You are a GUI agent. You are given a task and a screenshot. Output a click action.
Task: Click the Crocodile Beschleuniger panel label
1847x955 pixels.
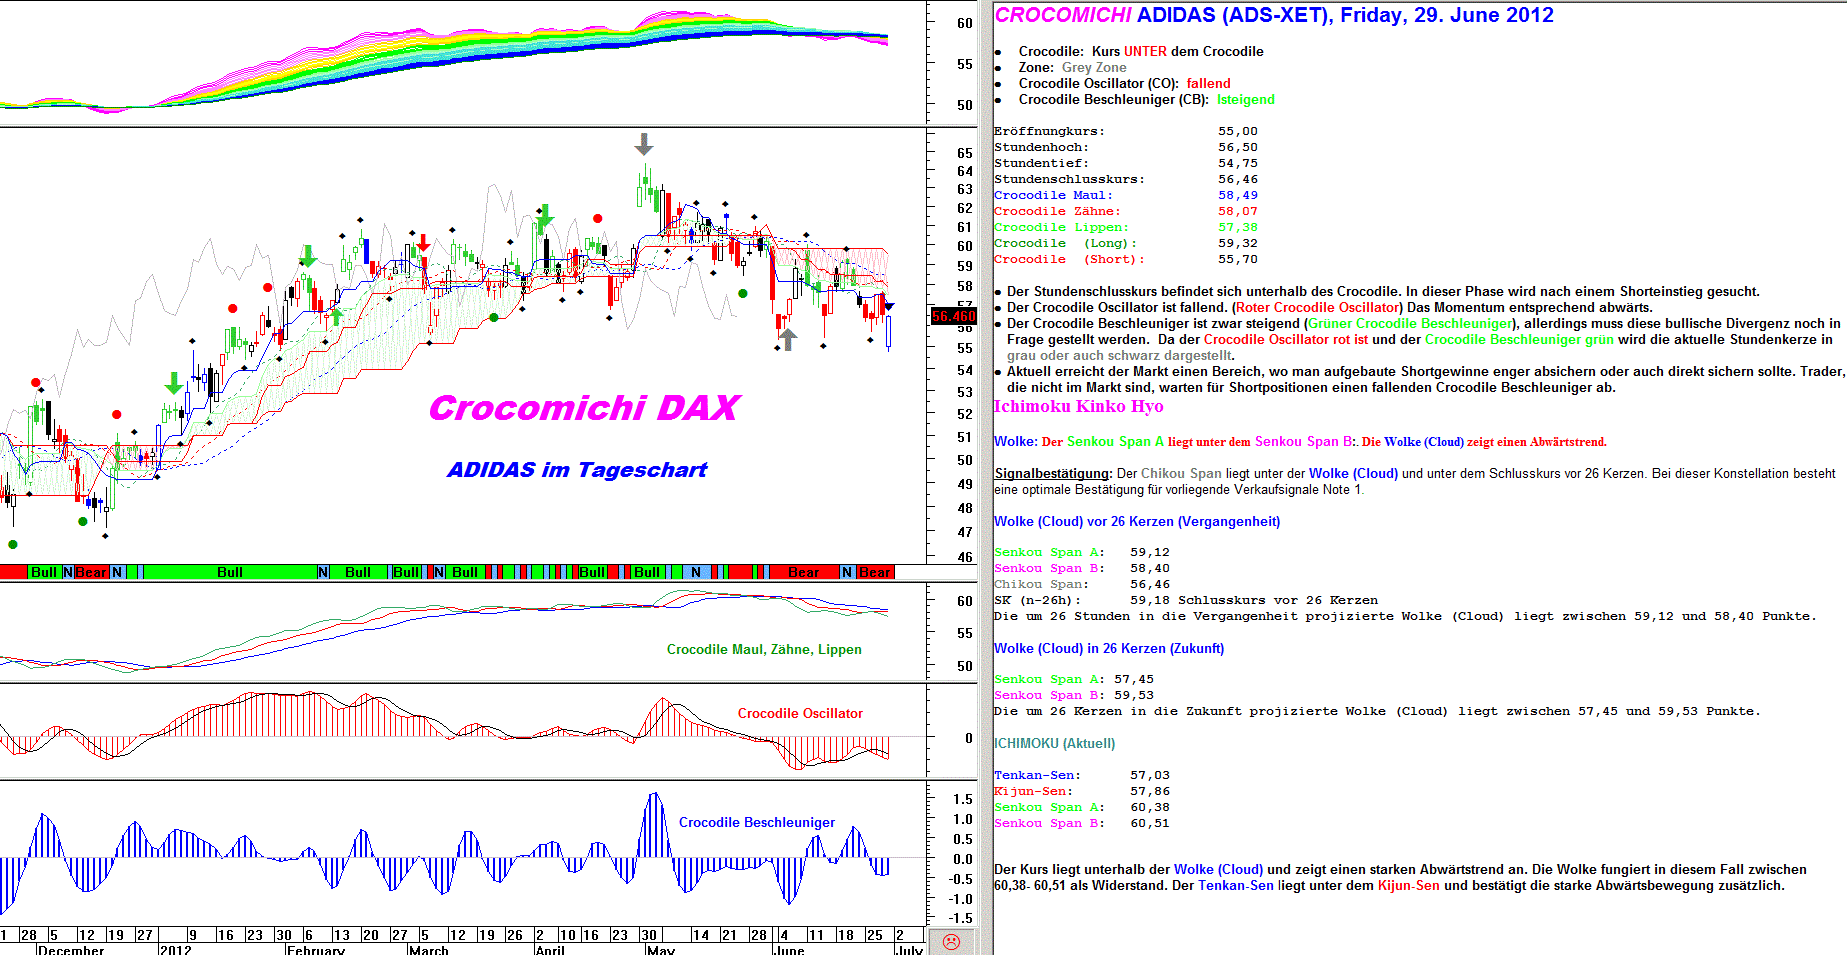click(757, 822)
